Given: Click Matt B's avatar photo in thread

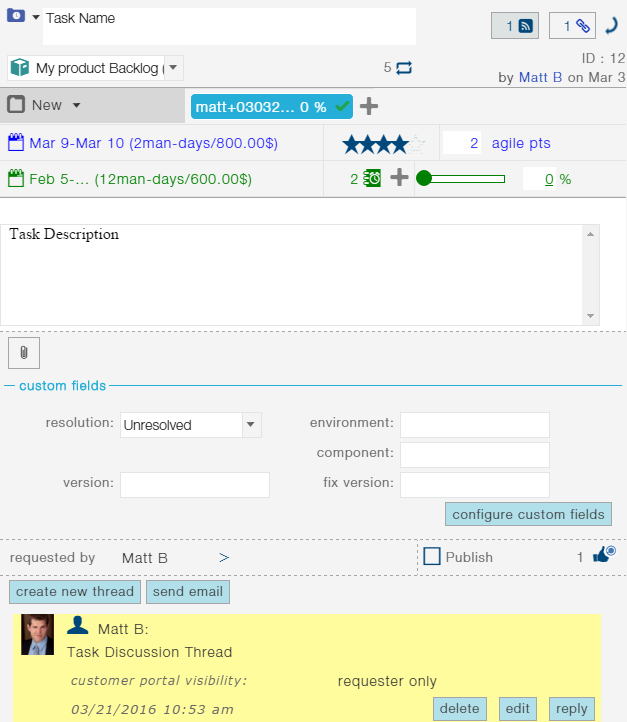Looking at the screenshot, I should click(x=37, y=634).
